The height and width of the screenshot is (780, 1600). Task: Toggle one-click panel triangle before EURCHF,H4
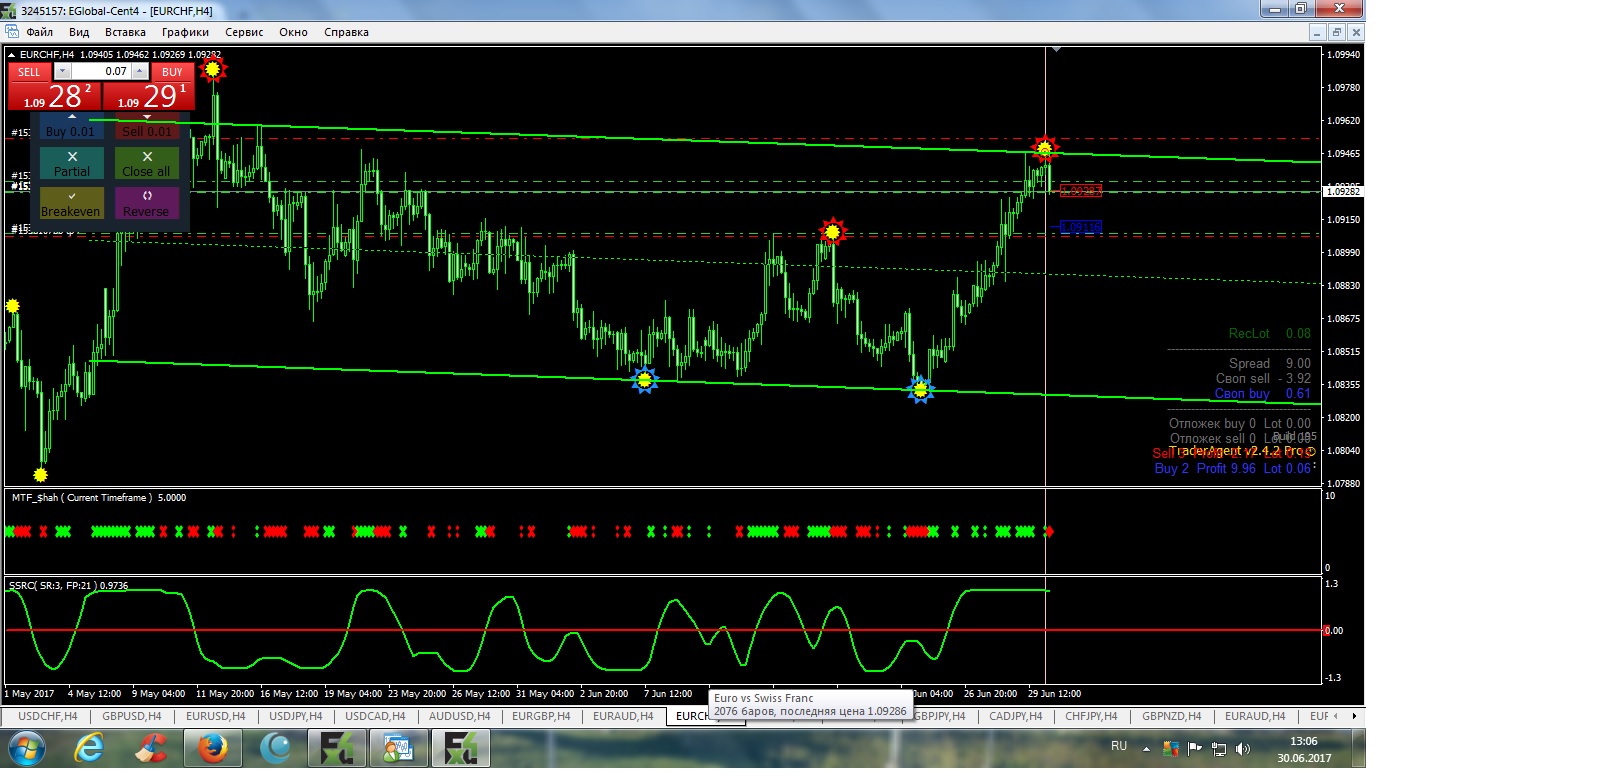click(12, 55)
